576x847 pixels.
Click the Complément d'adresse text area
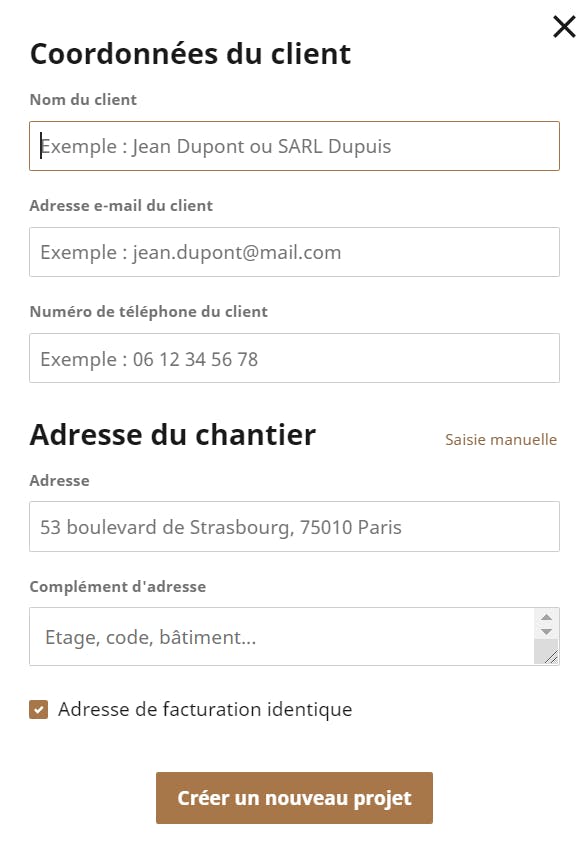tap(281, 636)
